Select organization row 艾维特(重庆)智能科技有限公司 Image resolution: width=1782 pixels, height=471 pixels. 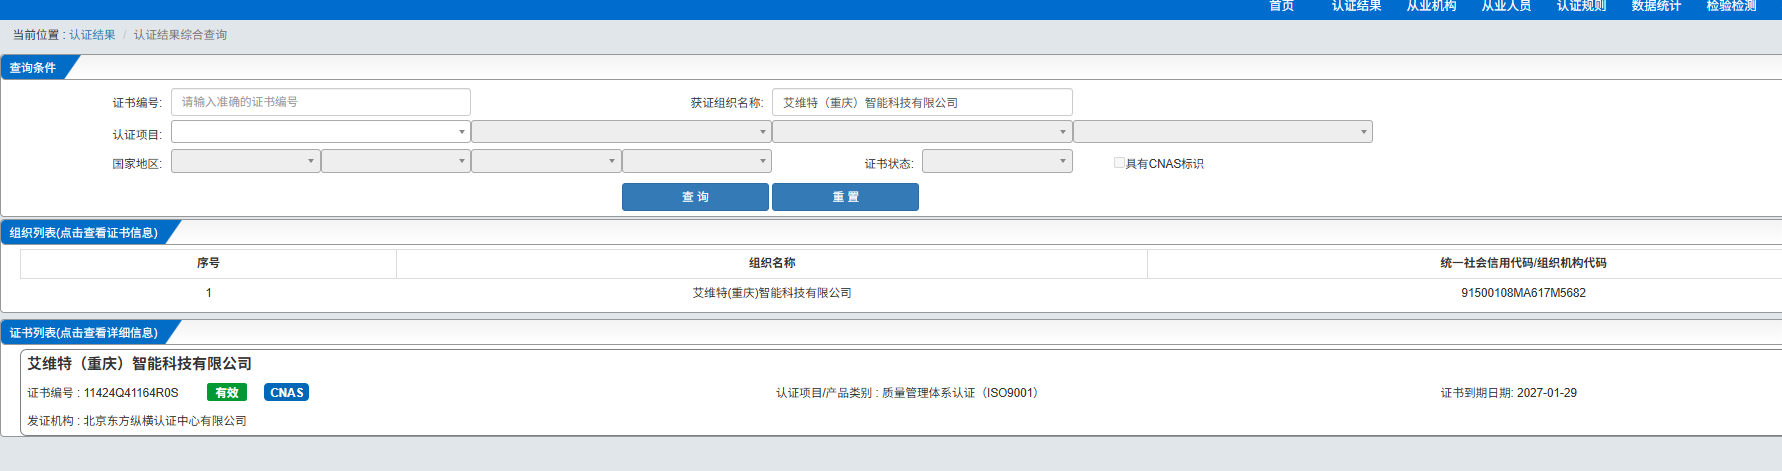772,293
